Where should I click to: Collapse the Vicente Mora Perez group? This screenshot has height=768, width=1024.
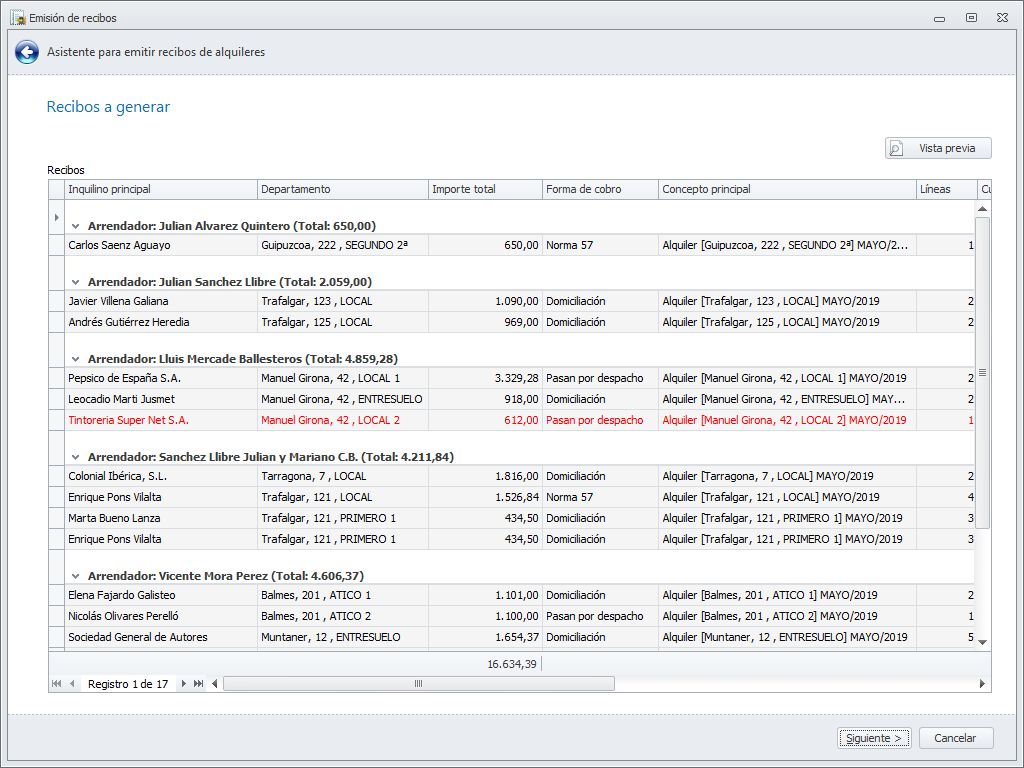click(75, 576)
